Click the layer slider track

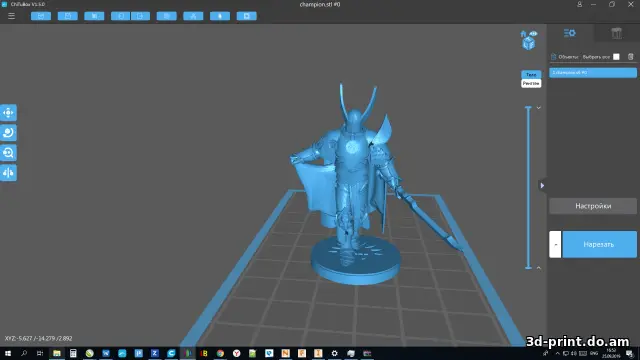pyautogui.click(x=528, y=187)
